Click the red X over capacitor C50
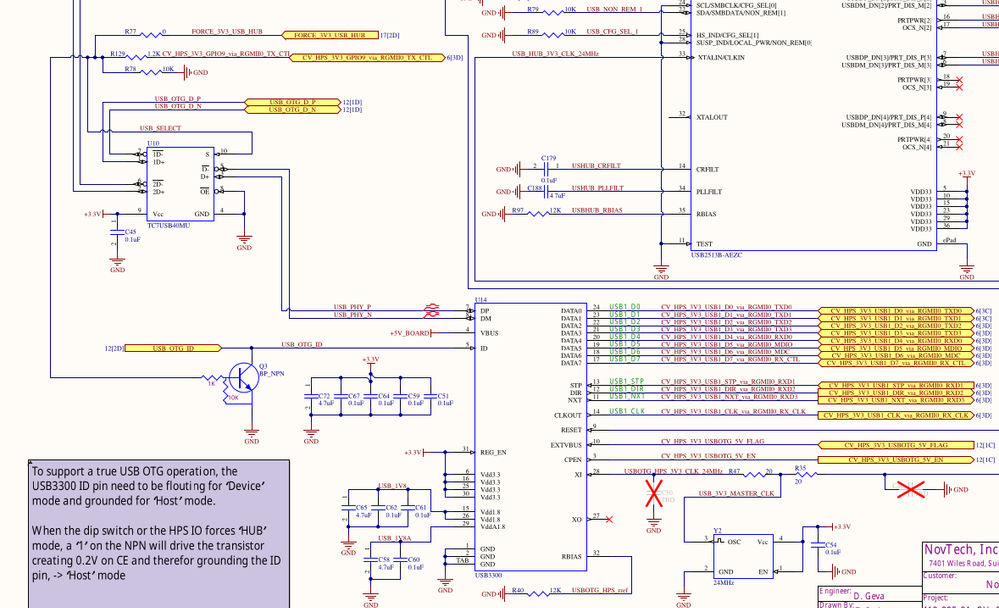Viewport: 999px width, 608px height. [x=654, y=493]
